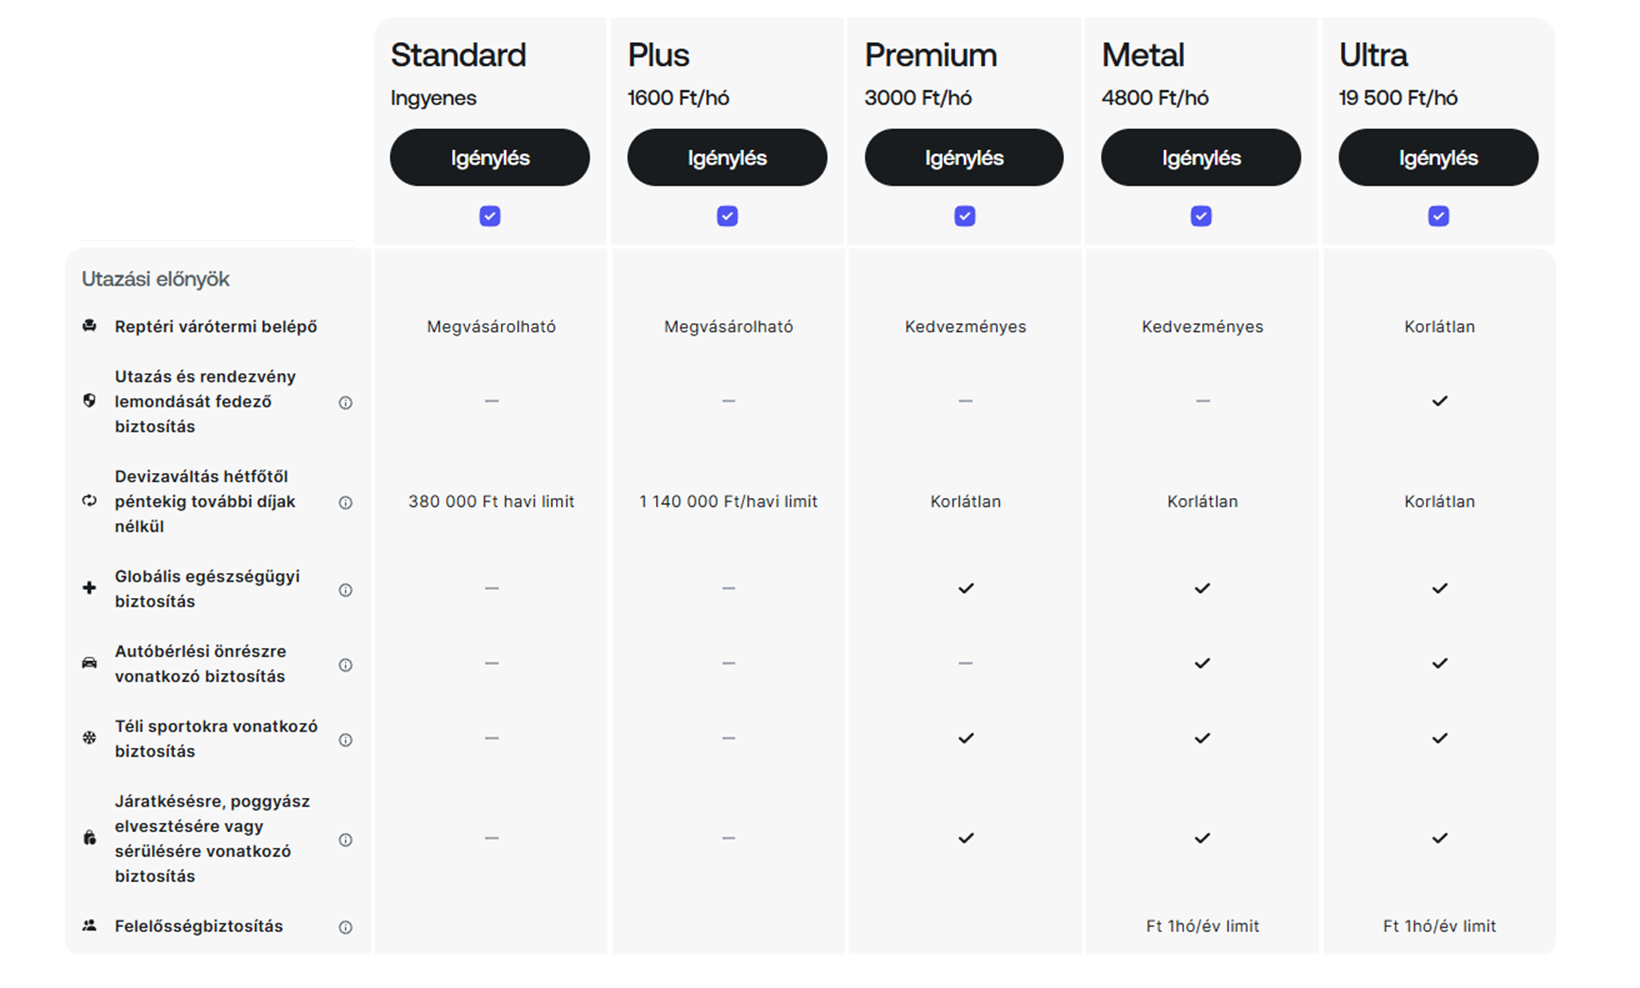Click the airport lounge access icon
1640x988 pixels.
pyautogui.click(x=90, y=326)
